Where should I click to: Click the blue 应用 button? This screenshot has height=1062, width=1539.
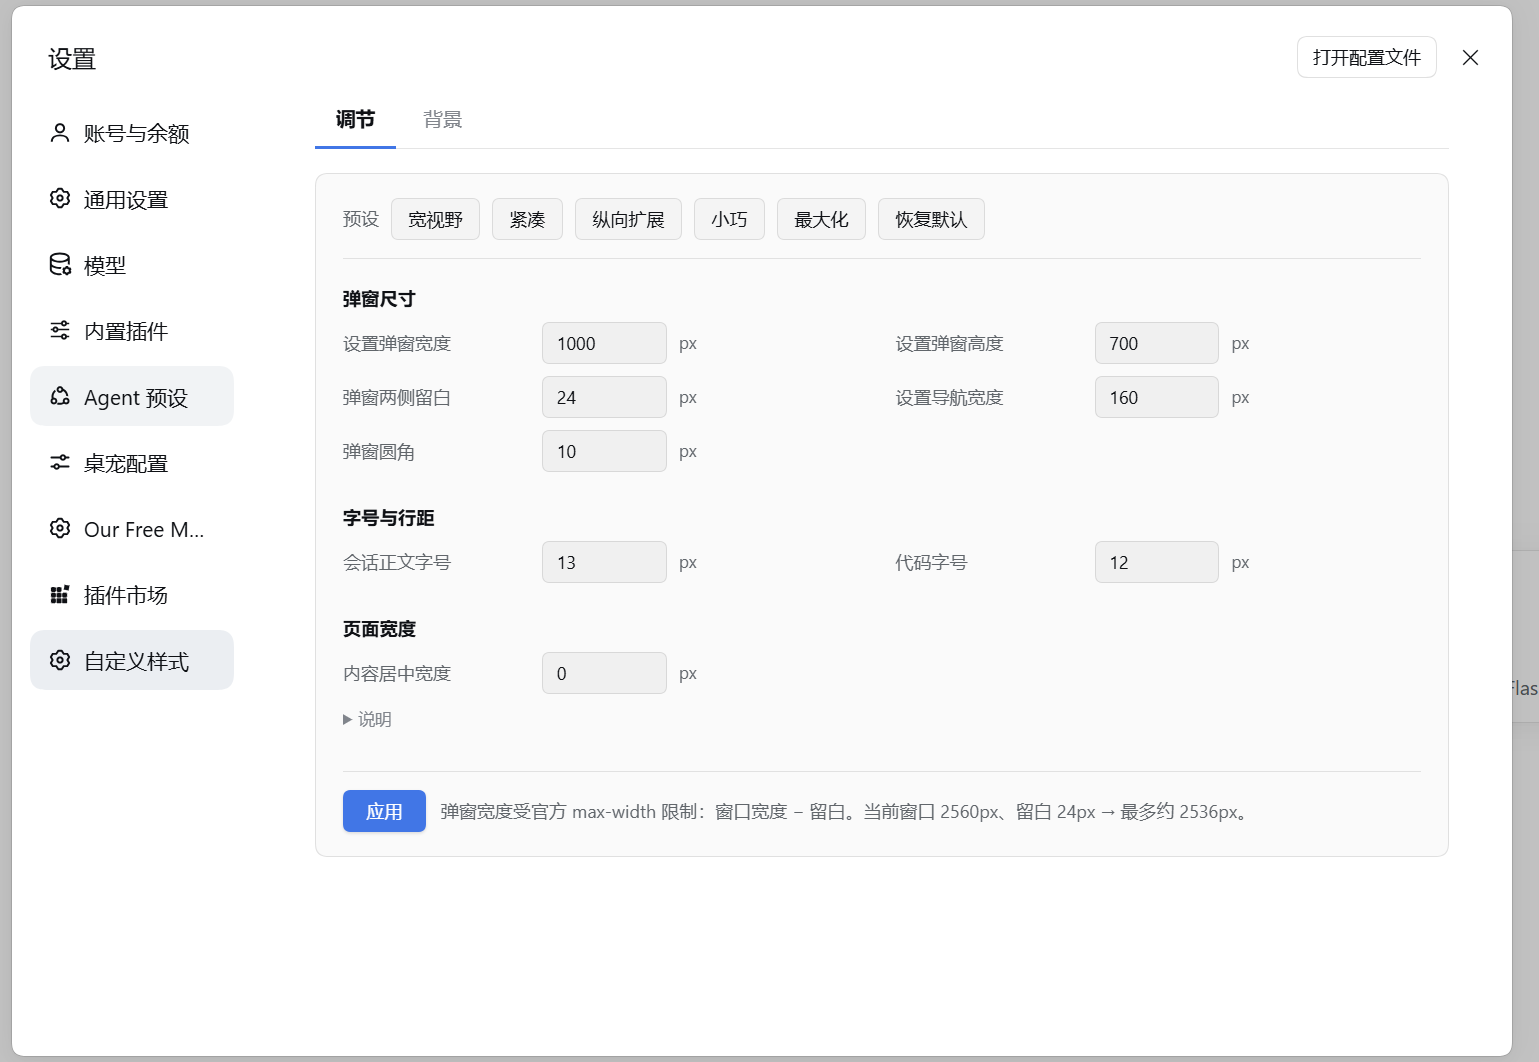pos(384,811)
